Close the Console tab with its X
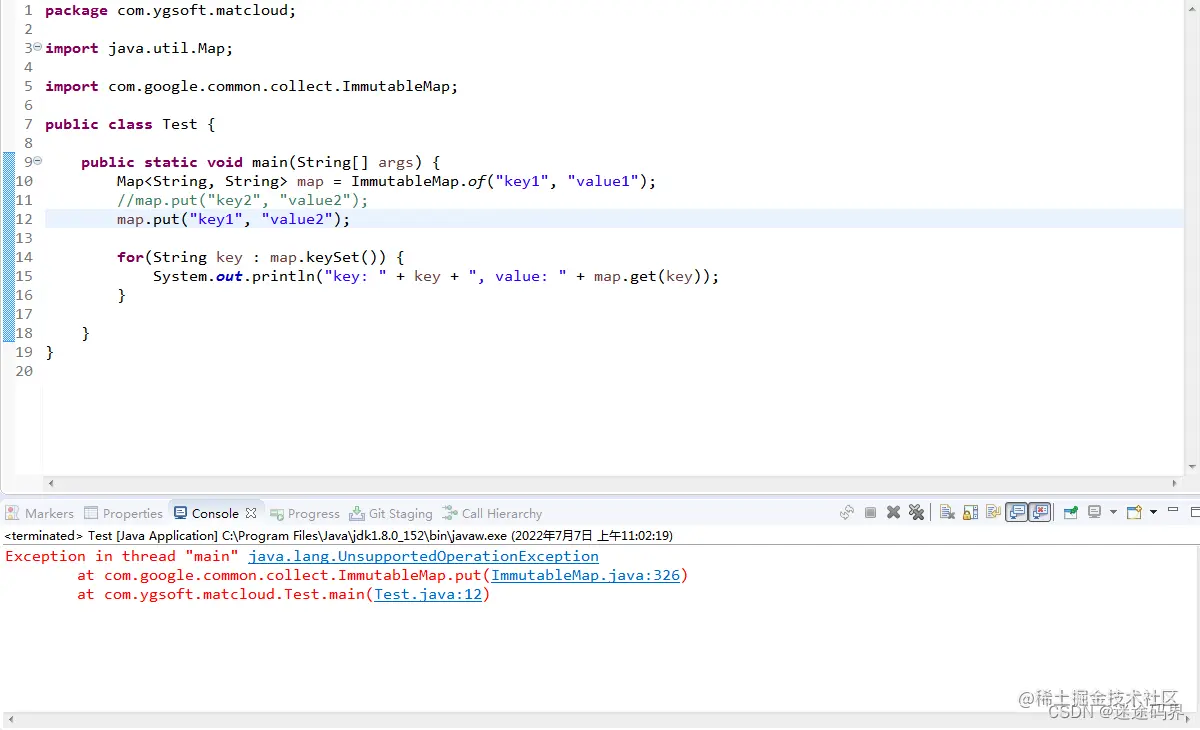Image resolution: width=1200 pixels, height=730 pixels. tap(251, 513)
